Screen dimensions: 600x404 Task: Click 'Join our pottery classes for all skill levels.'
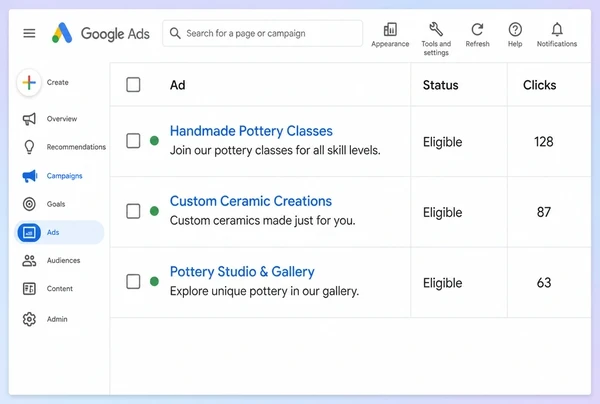pos(275,150)
